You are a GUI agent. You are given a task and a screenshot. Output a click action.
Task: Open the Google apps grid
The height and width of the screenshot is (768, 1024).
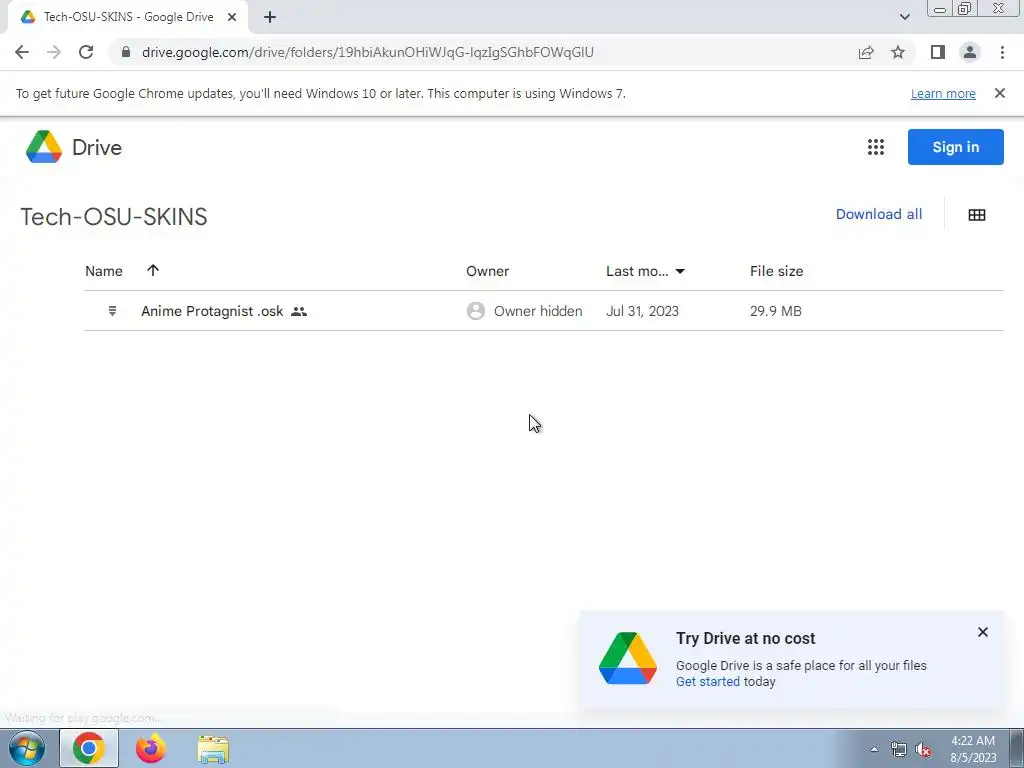(876, 147)
